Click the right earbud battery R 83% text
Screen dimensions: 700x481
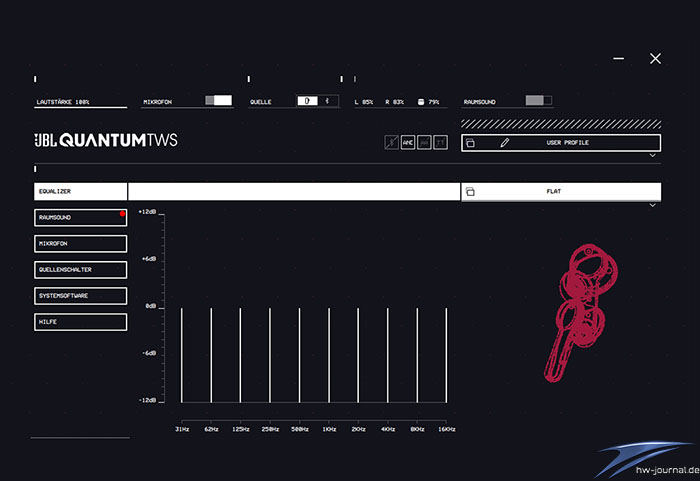(395, 102)
